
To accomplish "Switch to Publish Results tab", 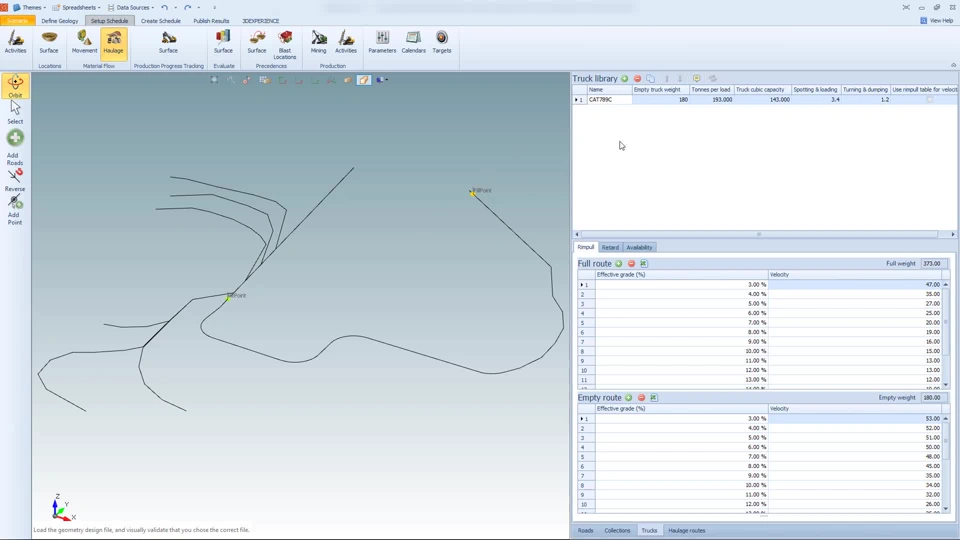I will pos(211,21).
